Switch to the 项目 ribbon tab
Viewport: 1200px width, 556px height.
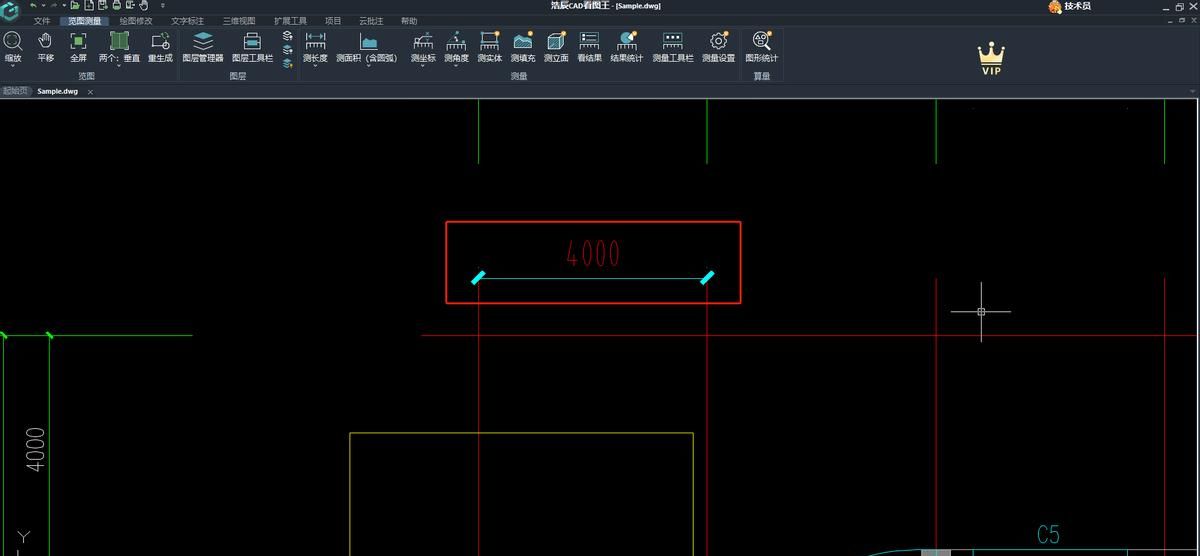(333, 21)
